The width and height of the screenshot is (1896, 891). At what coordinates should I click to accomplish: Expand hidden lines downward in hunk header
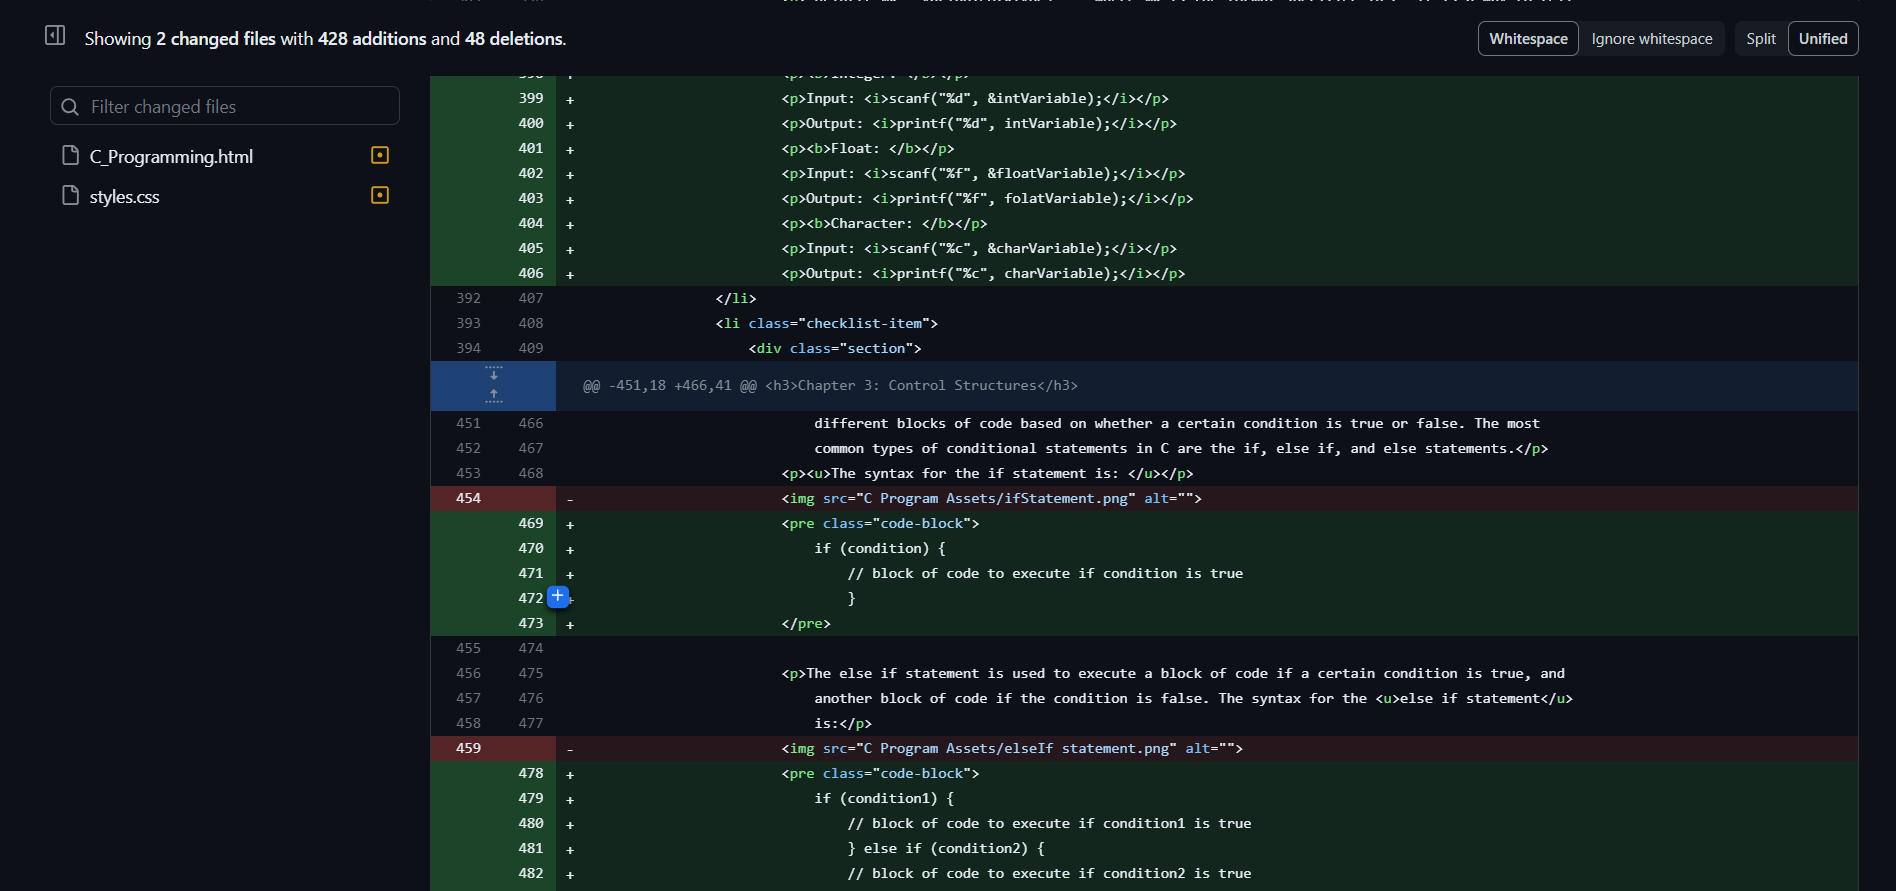coord(494,374)
